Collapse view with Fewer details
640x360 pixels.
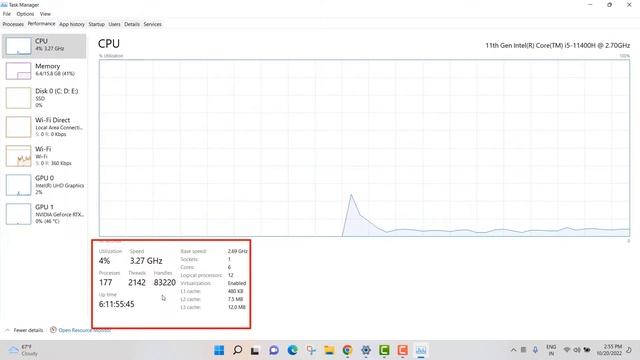24,330
